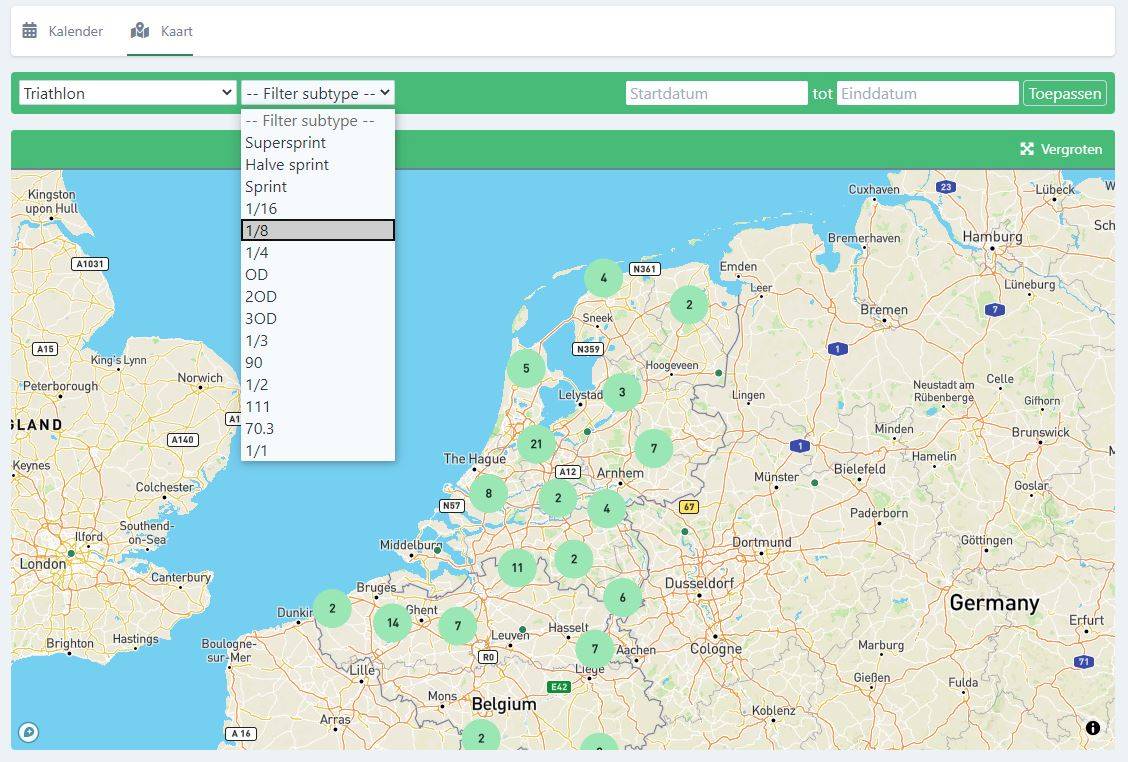Collapse the Filter subtype dropdown

click(x=318, y=93)
